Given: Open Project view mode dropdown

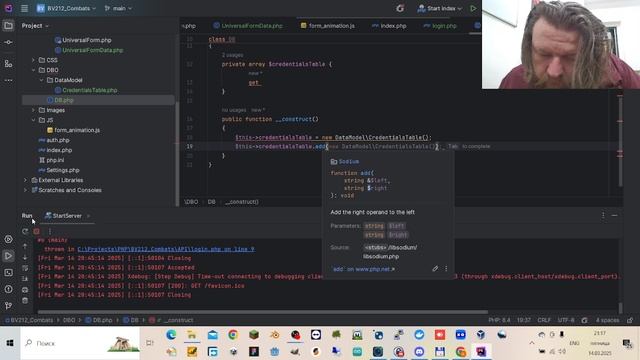Looking at the screenshot, I should [35, 26].
